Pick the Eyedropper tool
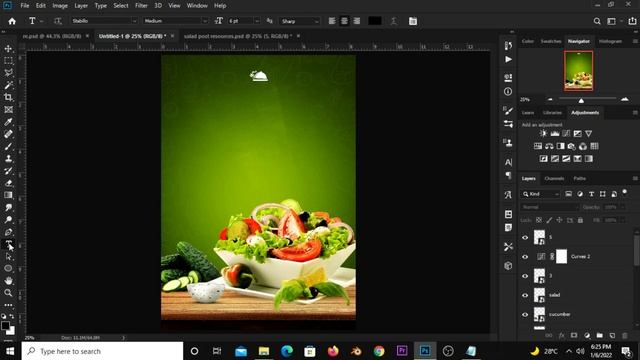 [x=8, y=122]
